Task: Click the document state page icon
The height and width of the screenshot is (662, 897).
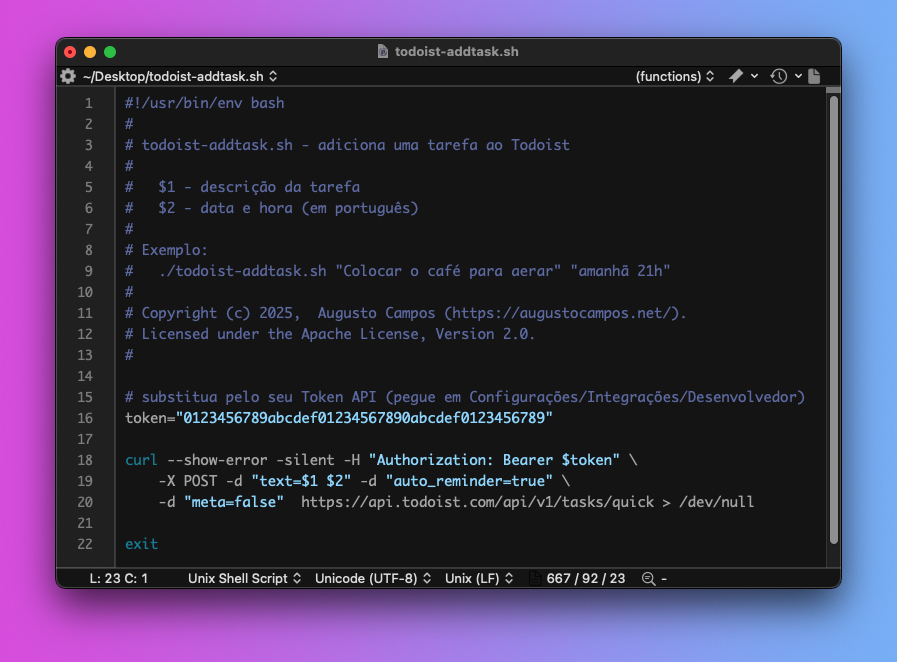Action: [815, 76]
